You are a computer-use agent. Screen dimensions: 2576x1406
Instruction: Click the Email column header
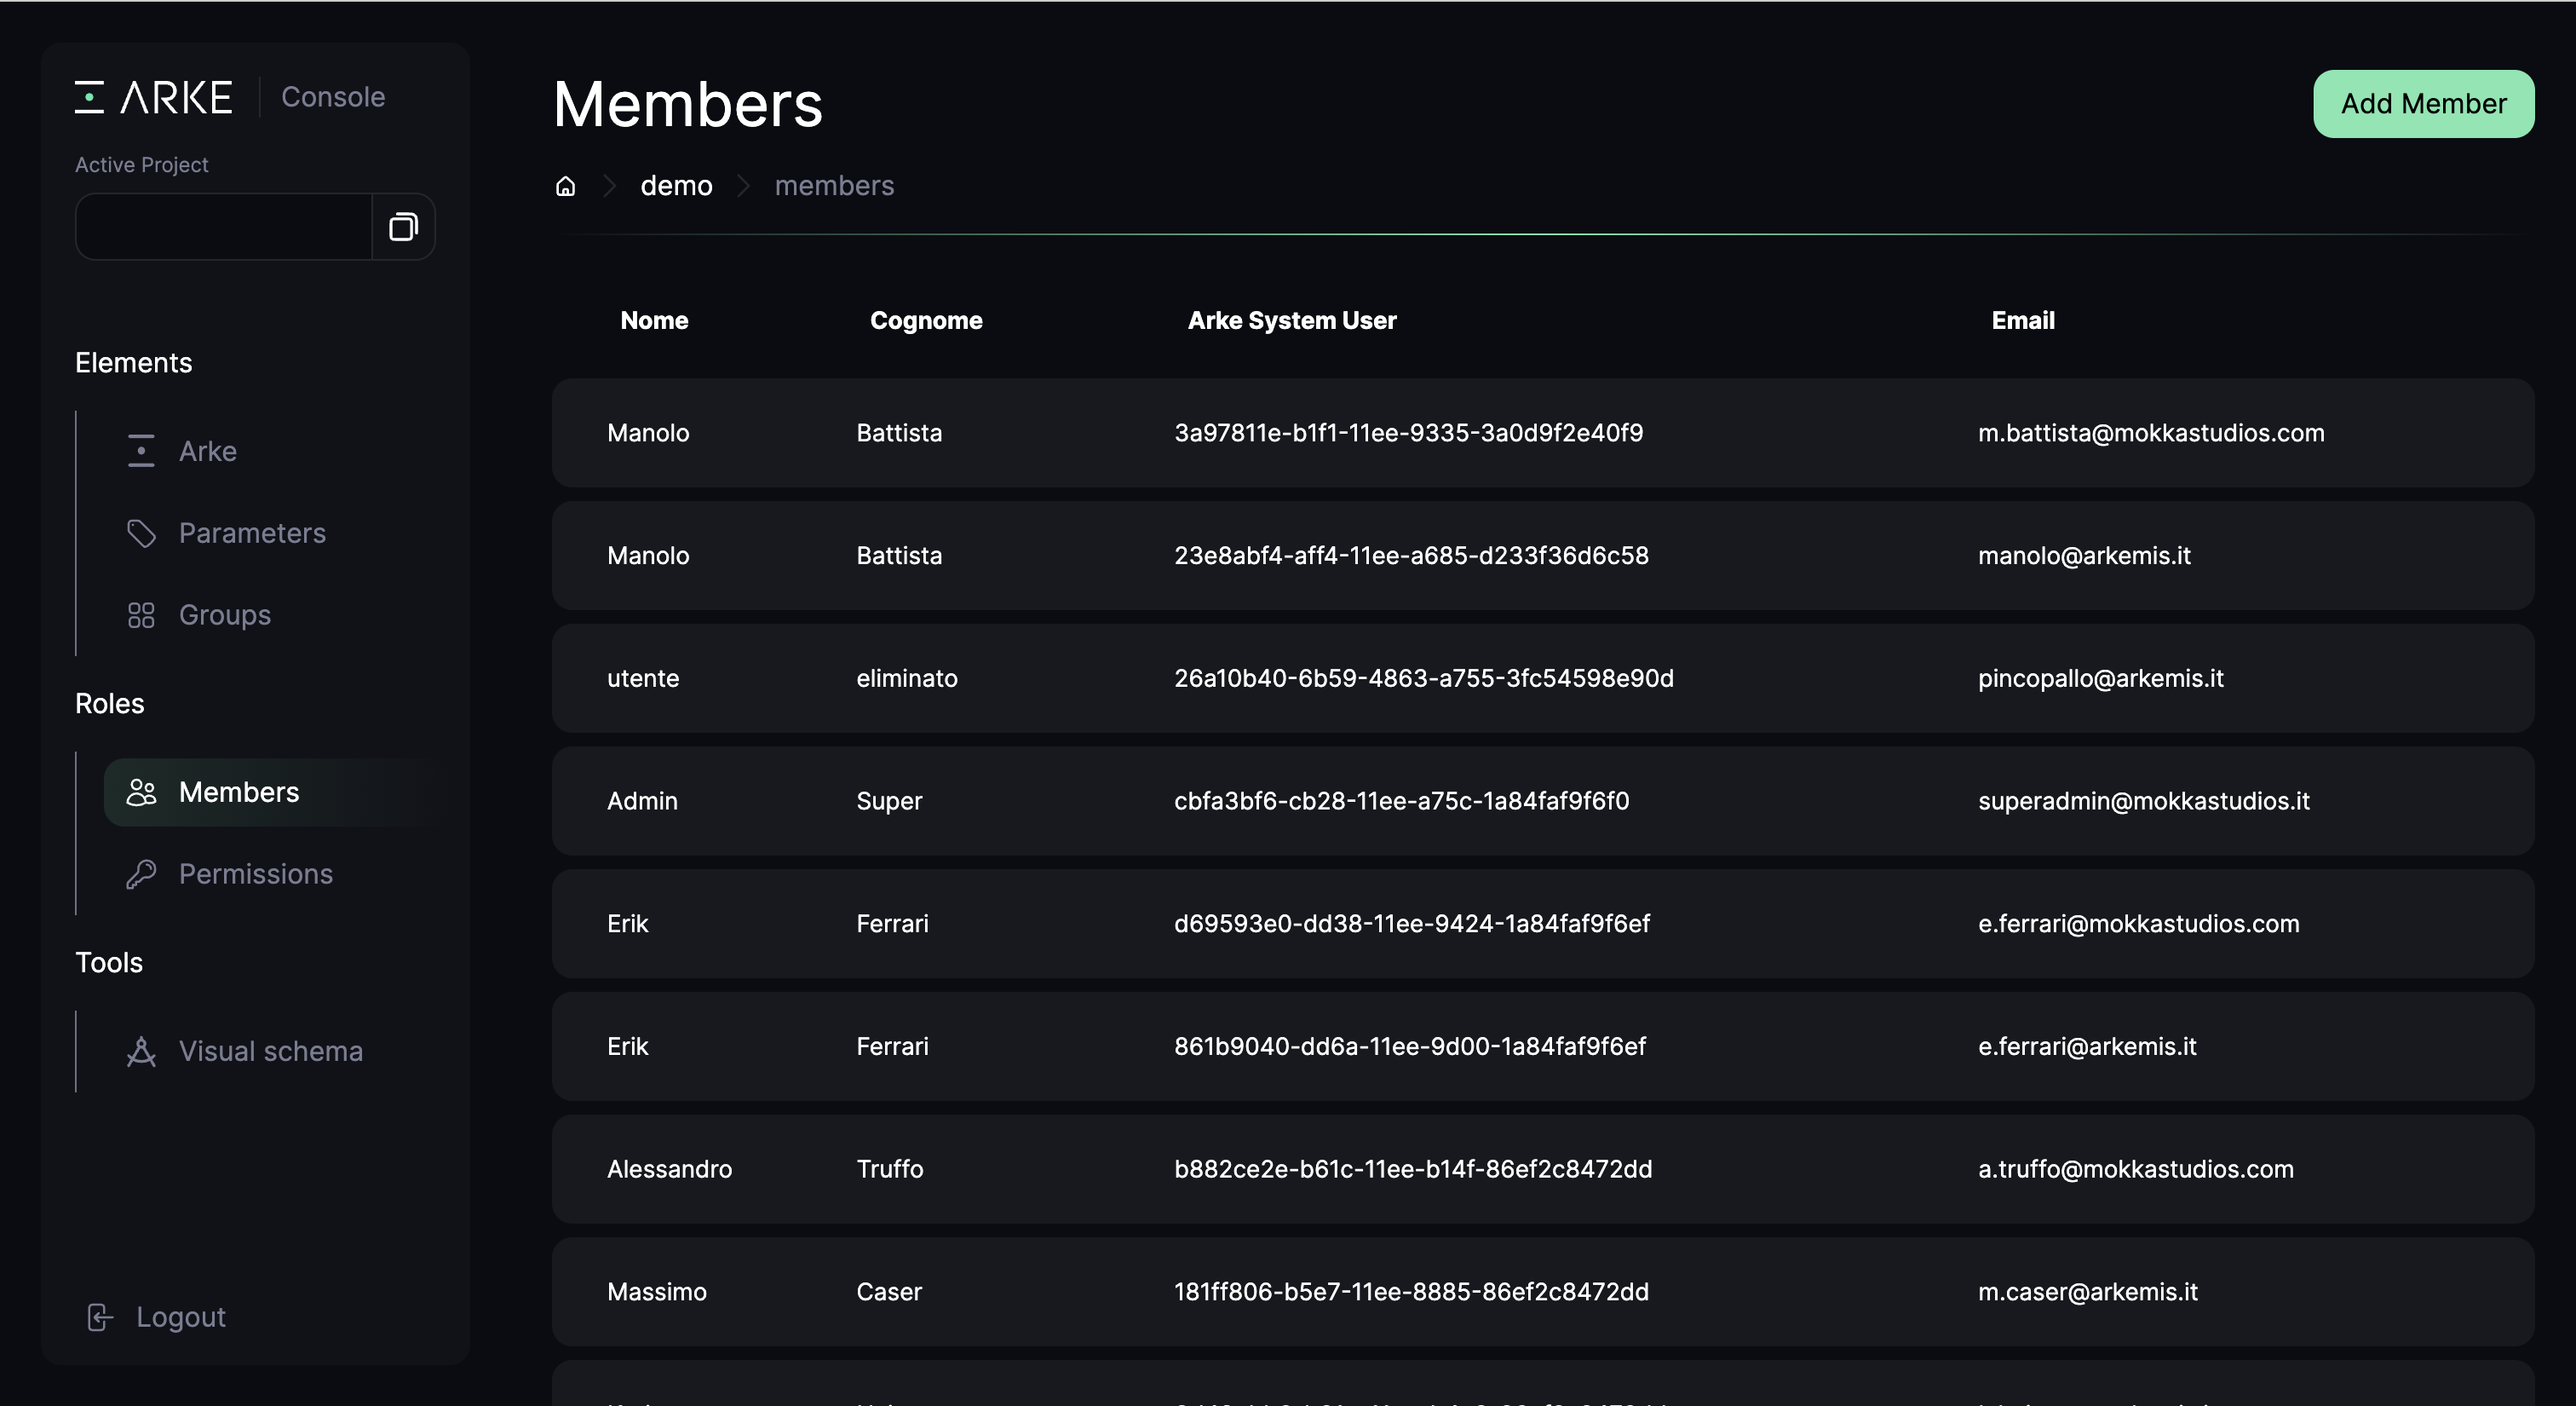click(x=2022, y=320)
